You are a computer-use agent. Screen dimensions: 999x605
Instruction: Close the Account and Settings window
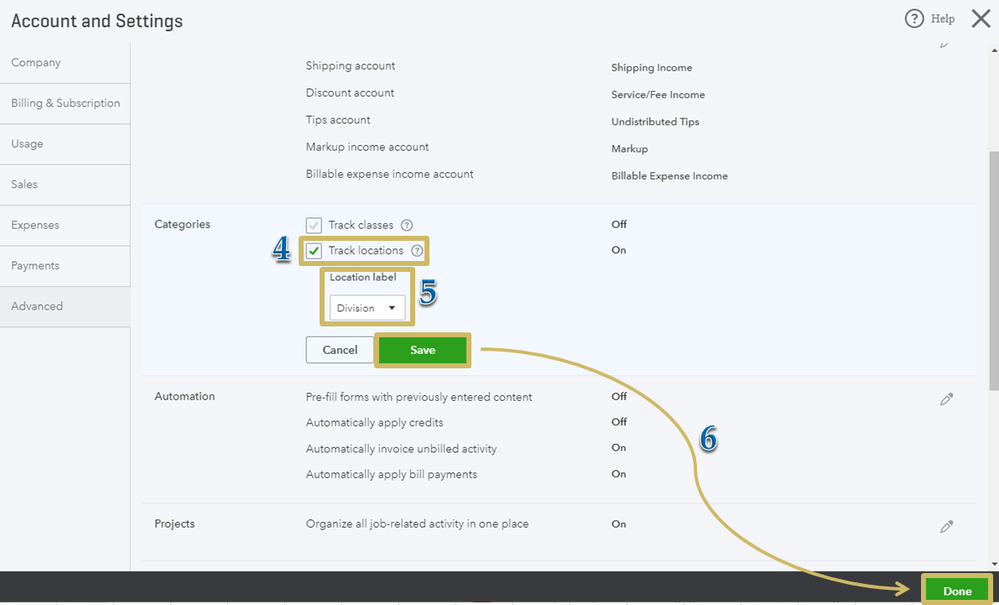[x=980, y=19]
